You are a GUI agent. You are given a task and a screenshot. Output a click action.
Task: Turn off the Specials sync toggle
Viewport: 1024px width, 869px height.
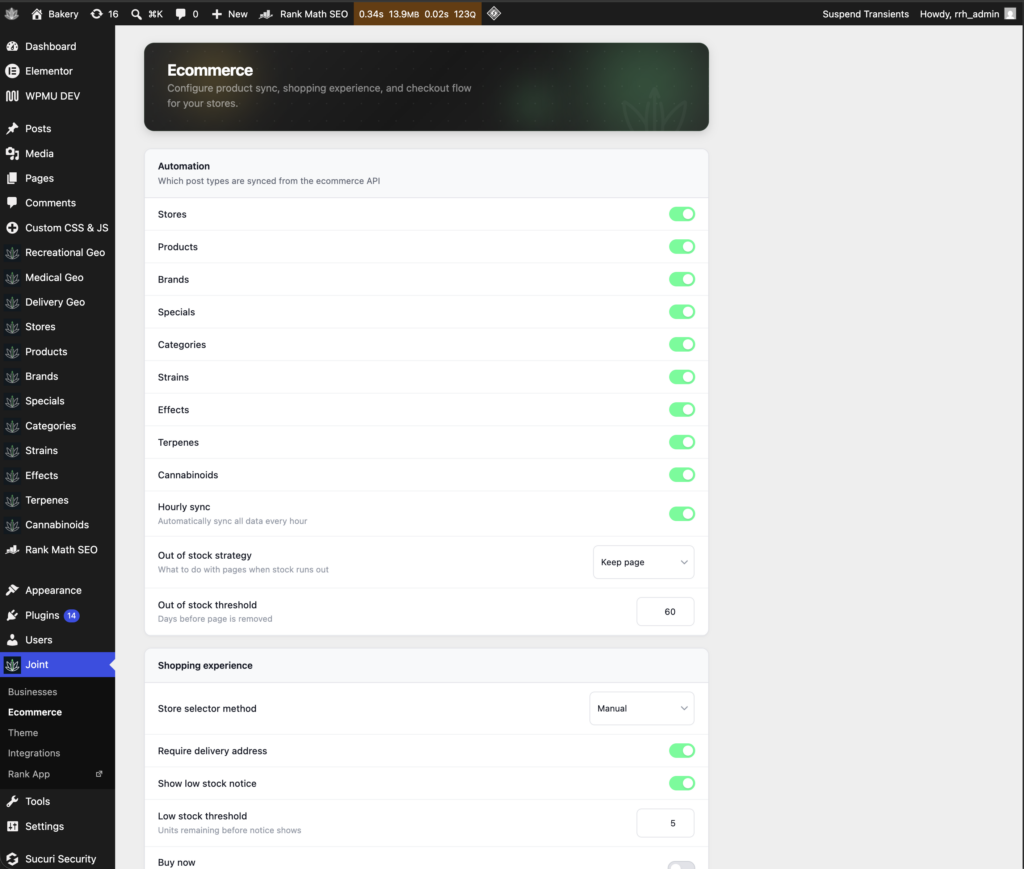tap(682, 312)
